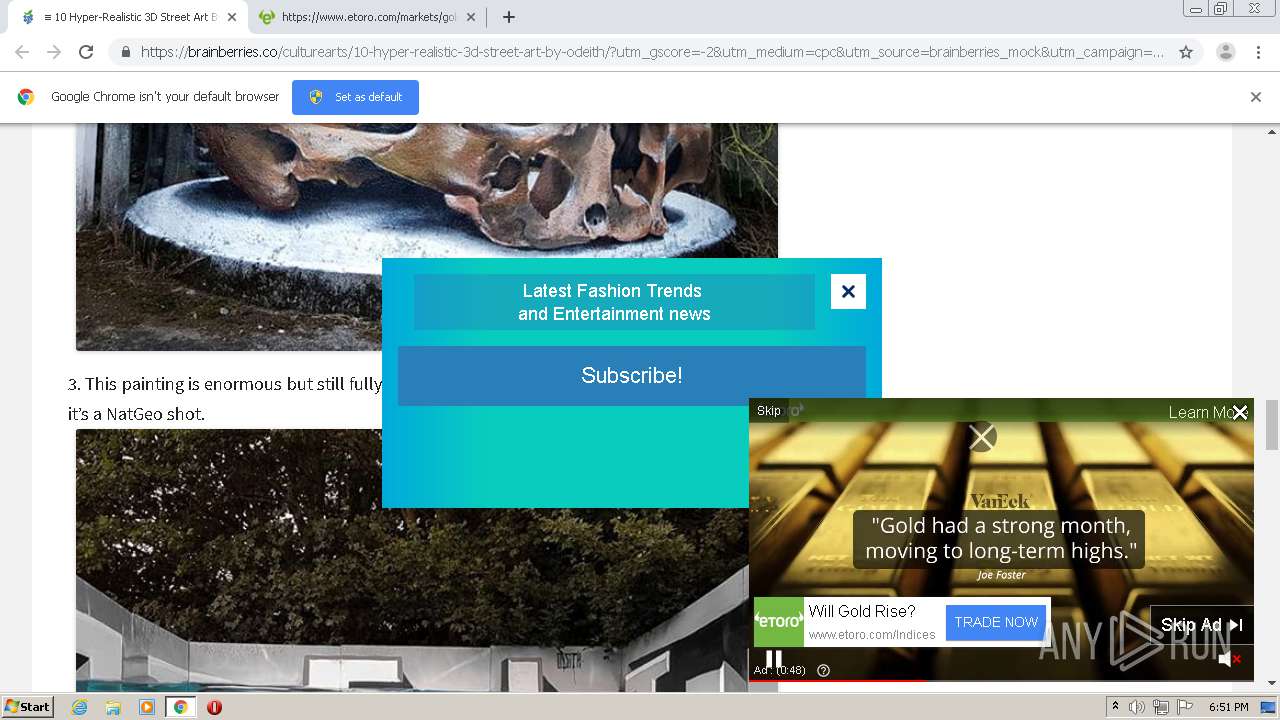Click the page vertical scrollbar thumb
Screen dimensions: 1280x720
point(1272,424)
